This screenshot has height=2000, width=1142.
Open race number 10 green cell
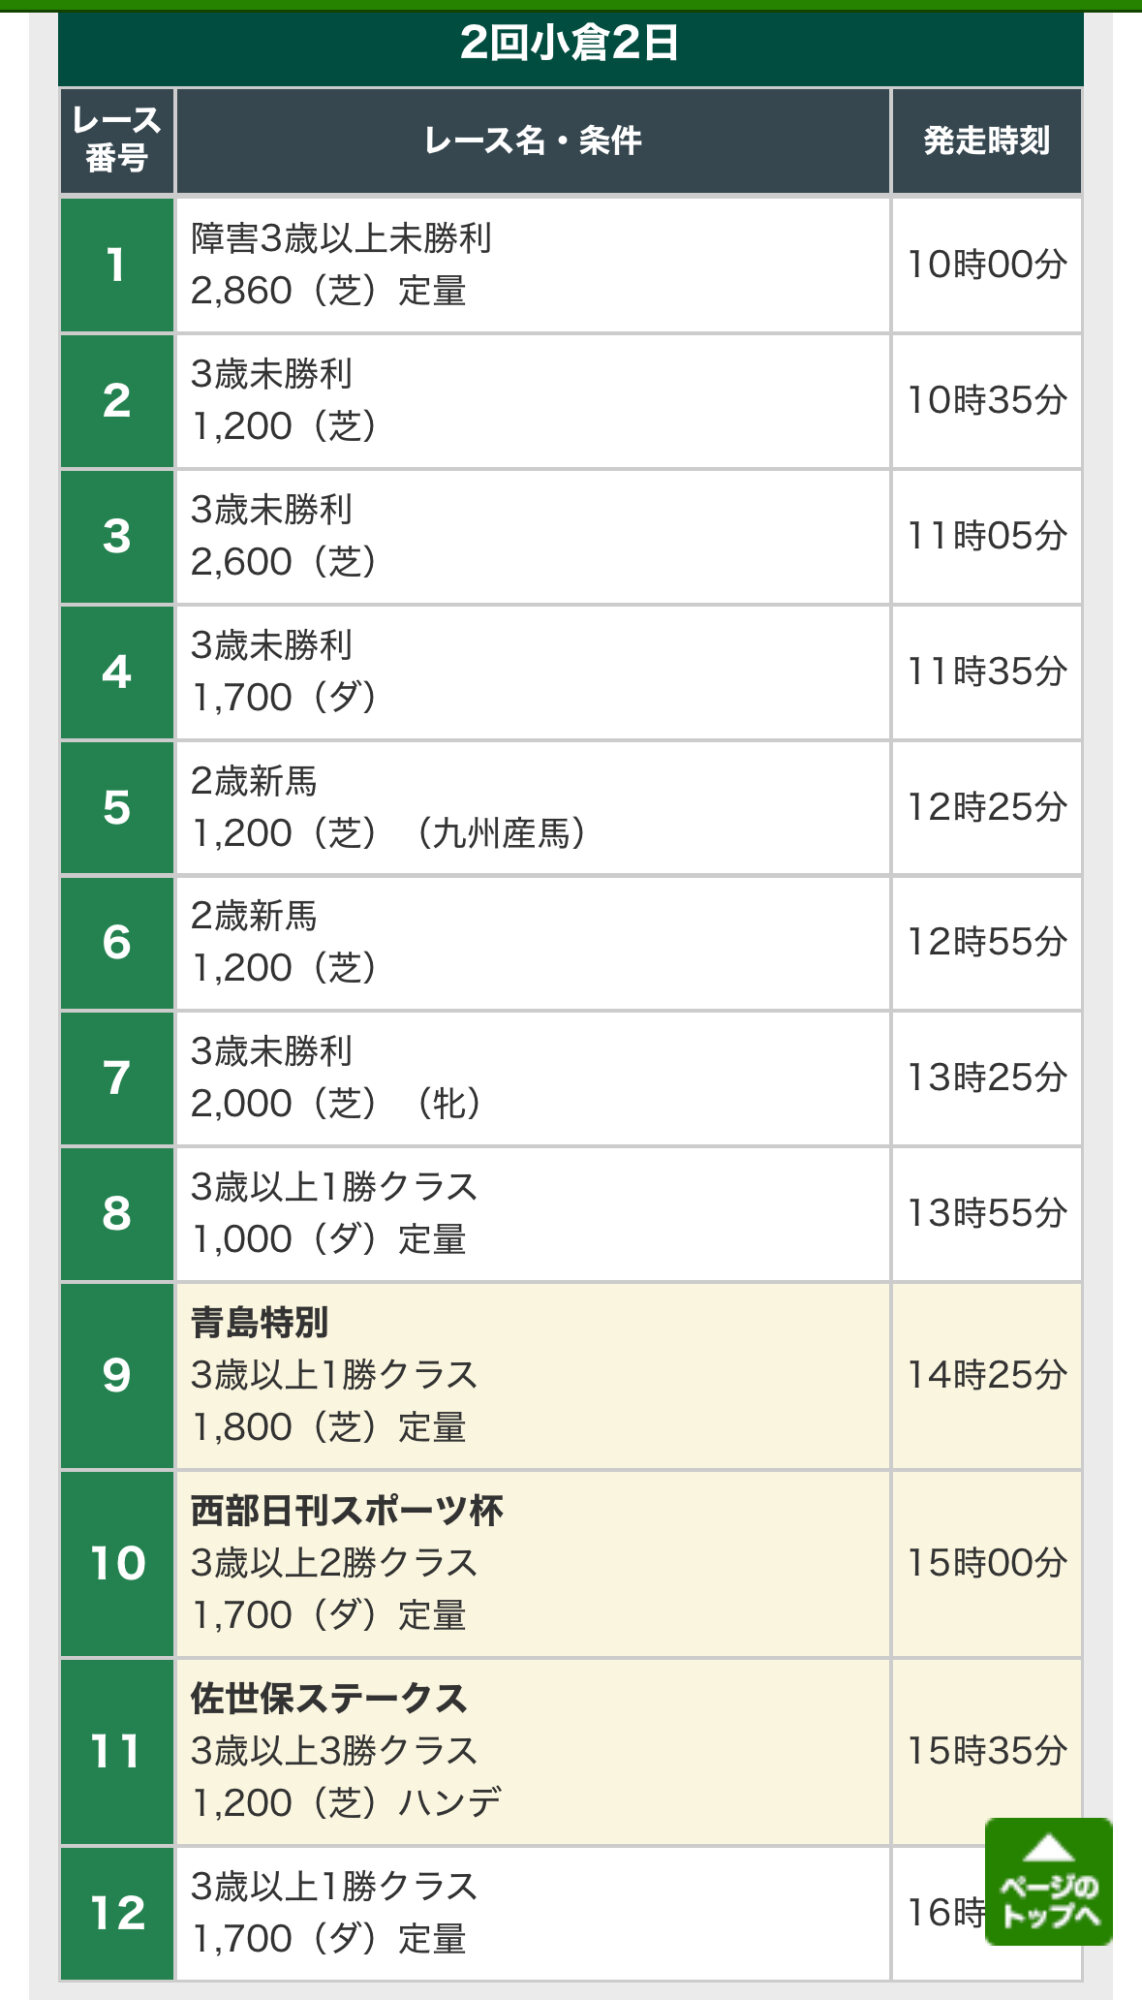click(x=117, y=1564)
